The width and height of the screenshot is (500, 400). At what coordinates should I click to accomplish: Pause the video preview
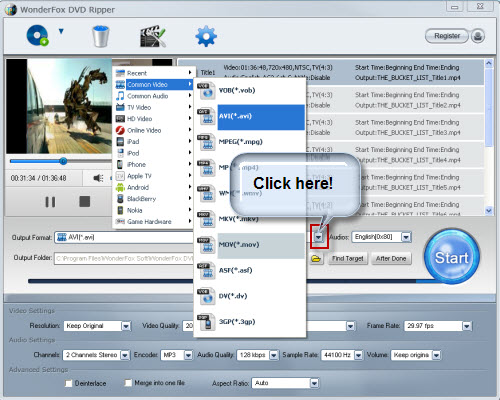(x=50, y=202)
